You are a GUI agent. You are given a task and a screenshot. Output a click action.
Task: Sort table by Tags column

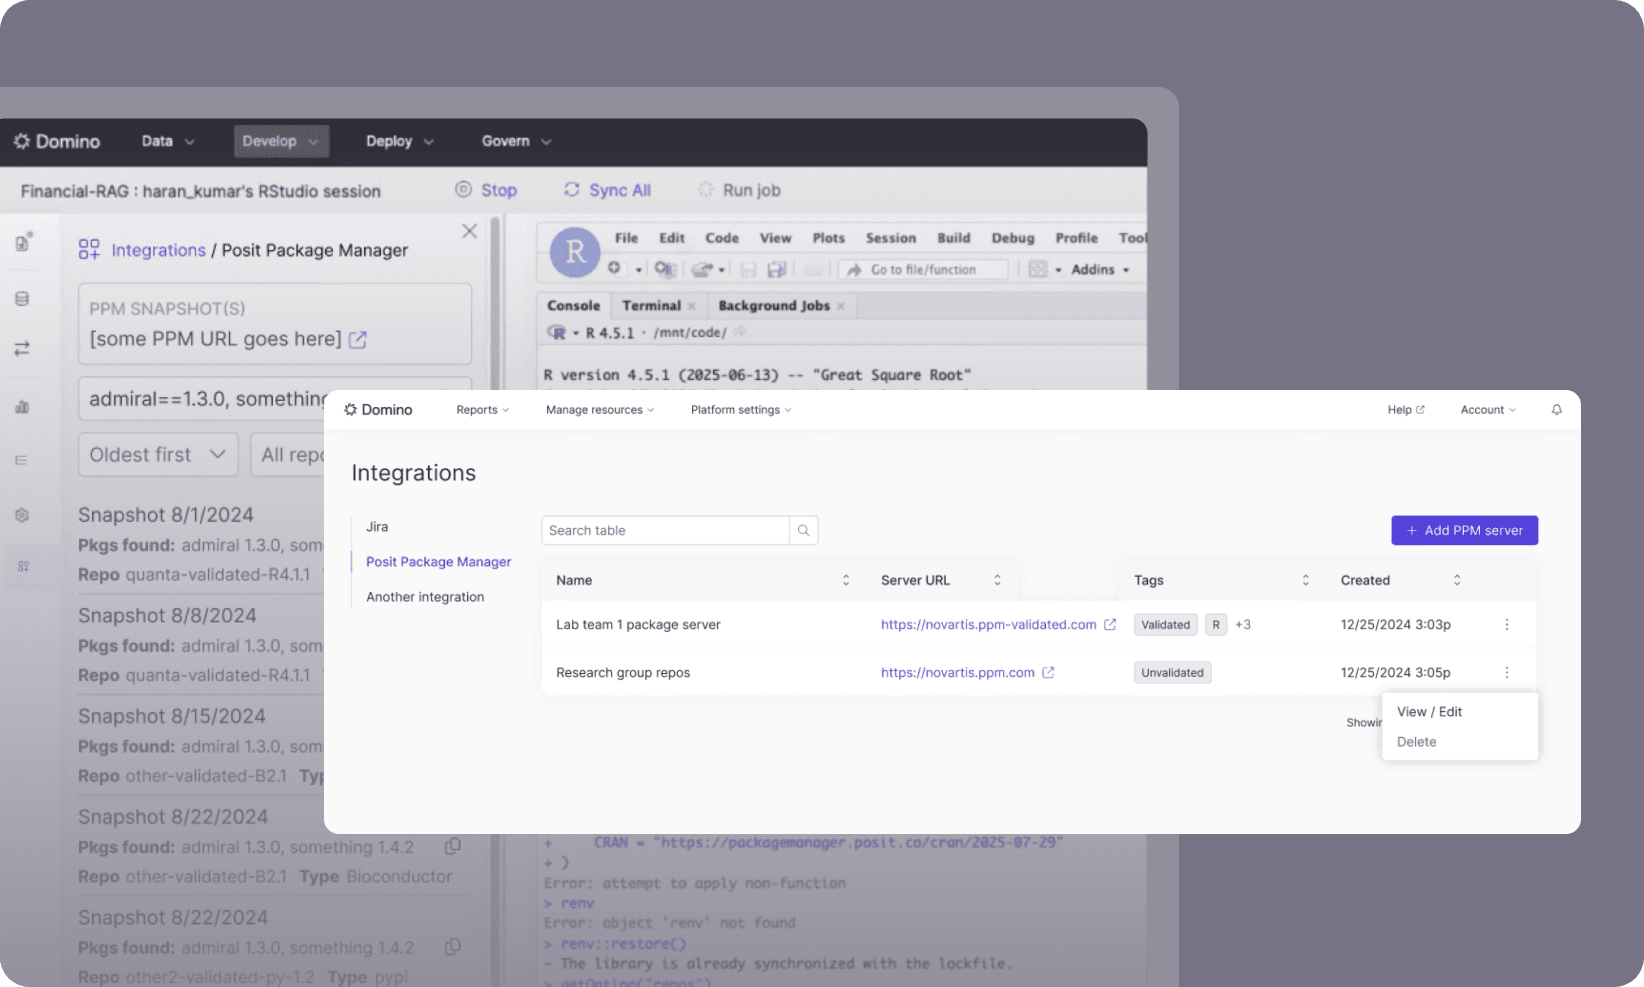(x=1305, y=580)
